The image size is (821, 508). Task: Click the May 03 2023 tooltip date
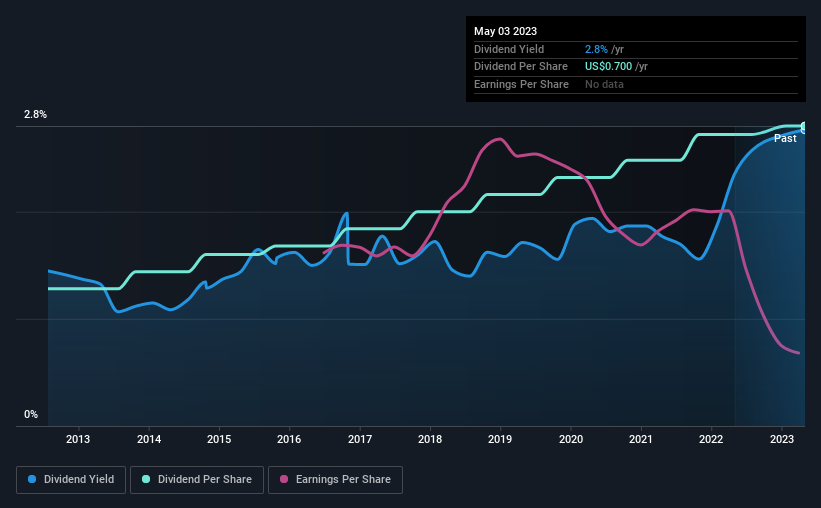505,31
